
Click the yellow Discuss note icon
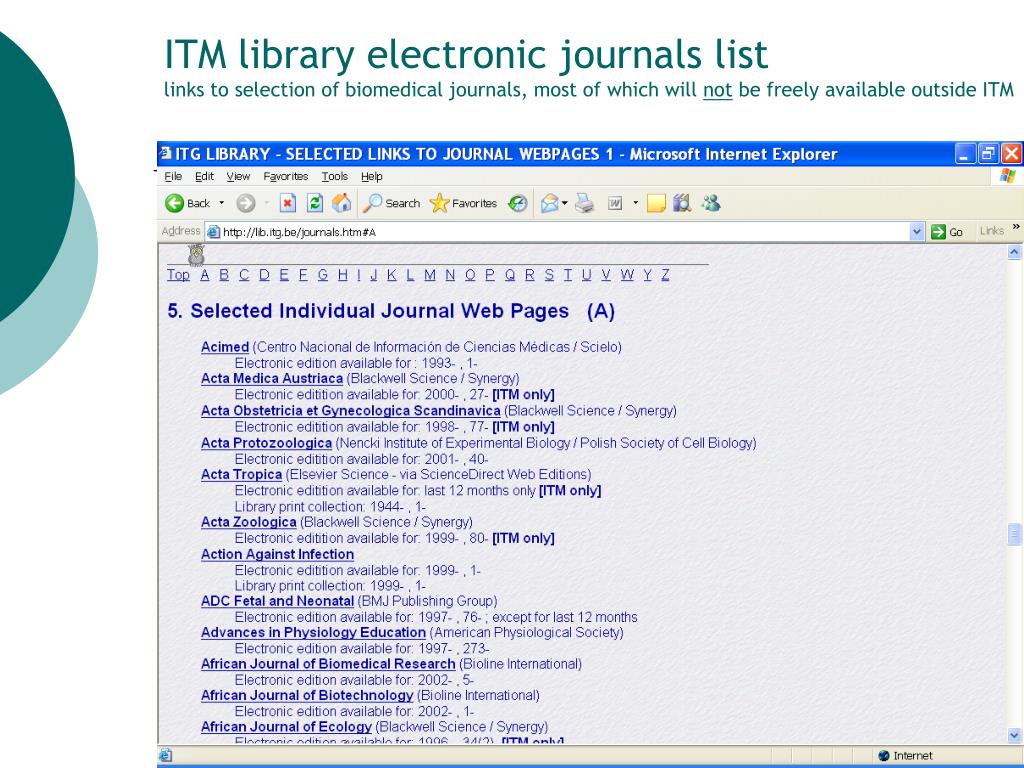click(656, 204)
